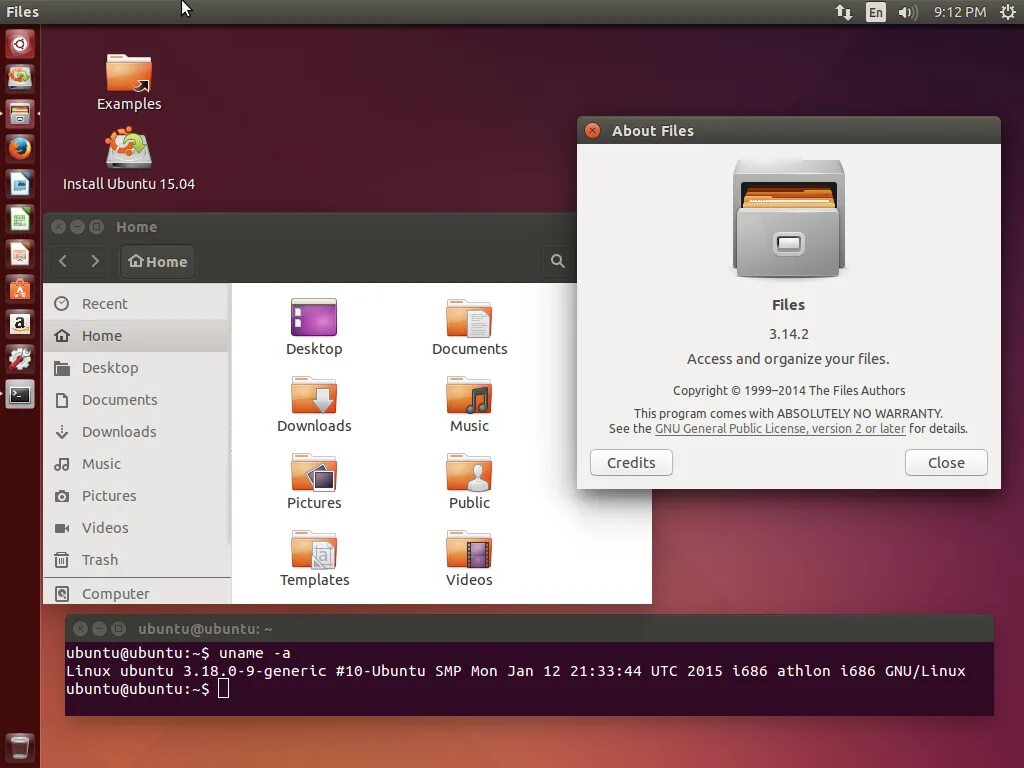Click the file cabinet logo in About Files
The height and width of the screenshot is (768, 1024).
(x=788, y=218)
